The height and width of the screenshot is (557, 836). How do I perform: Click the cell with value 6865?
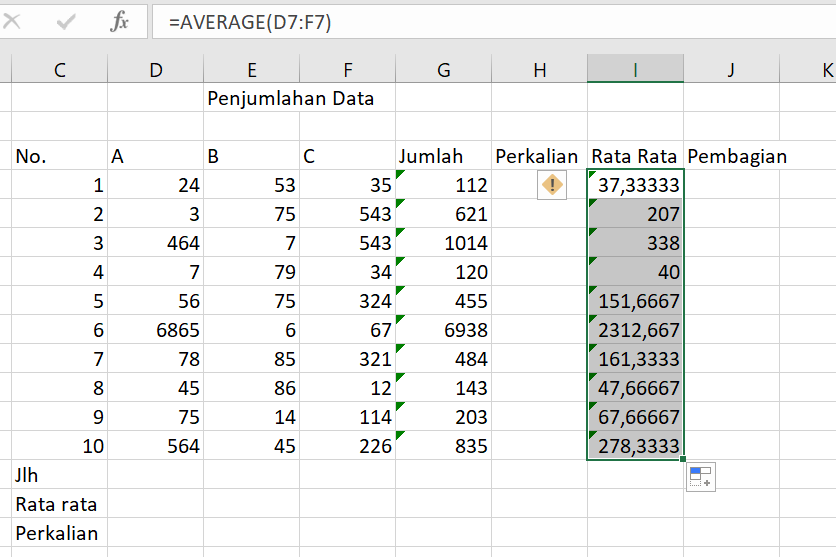[155, 330]
